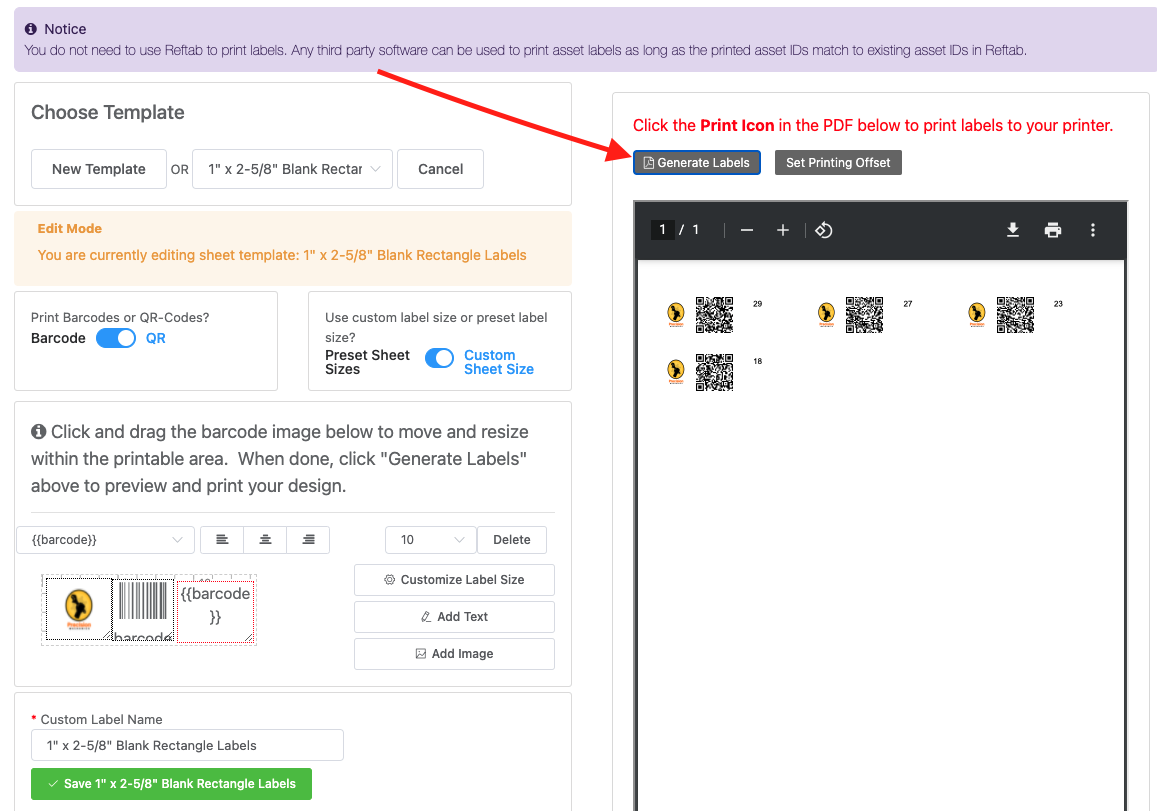Open the PDF more options three-dot menu
This screenshot has height=811, width=1157.
coord(1093,230)
